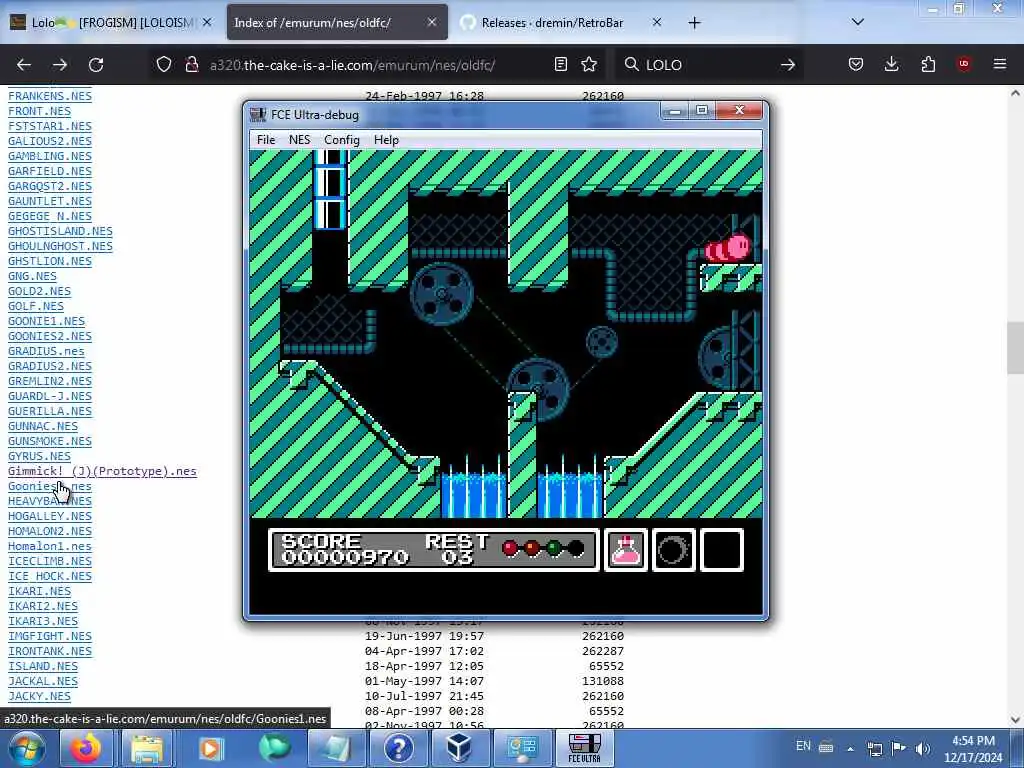Open Firefox hamburger application menu

[1000, 64]
